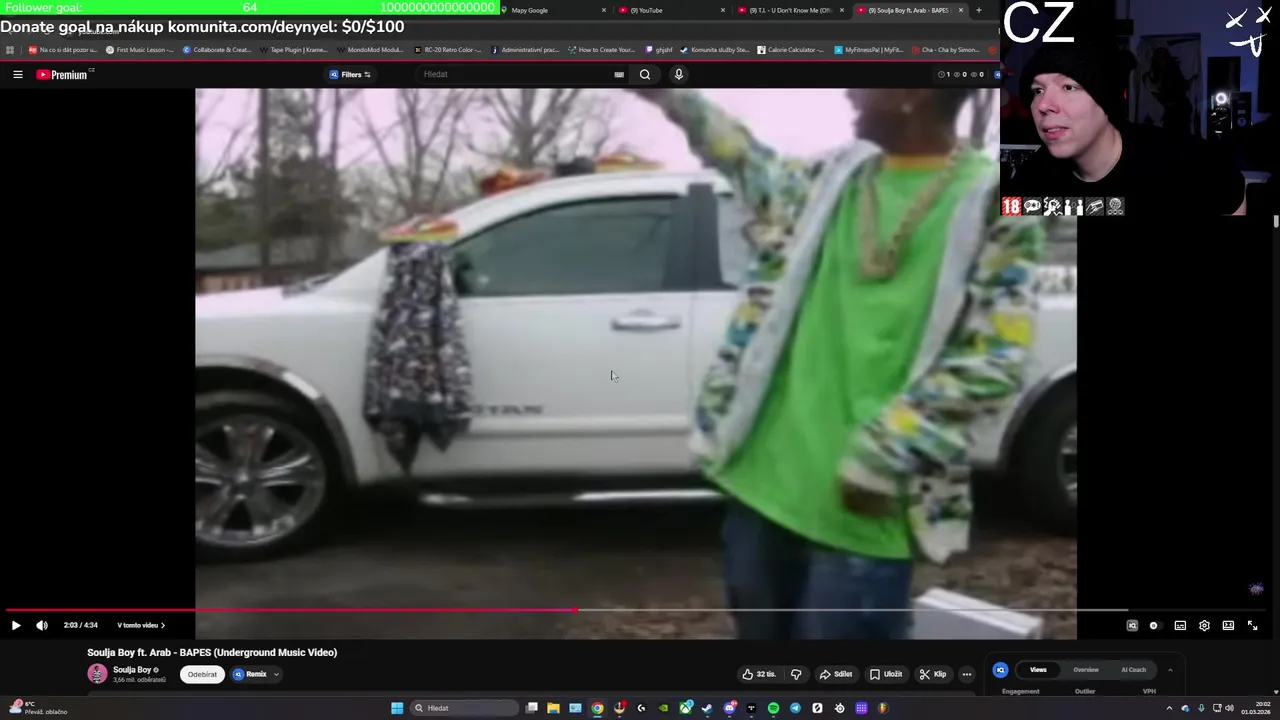Share the video via Sdílet
Screen dimensions: 1280x720
coord(836,674)
